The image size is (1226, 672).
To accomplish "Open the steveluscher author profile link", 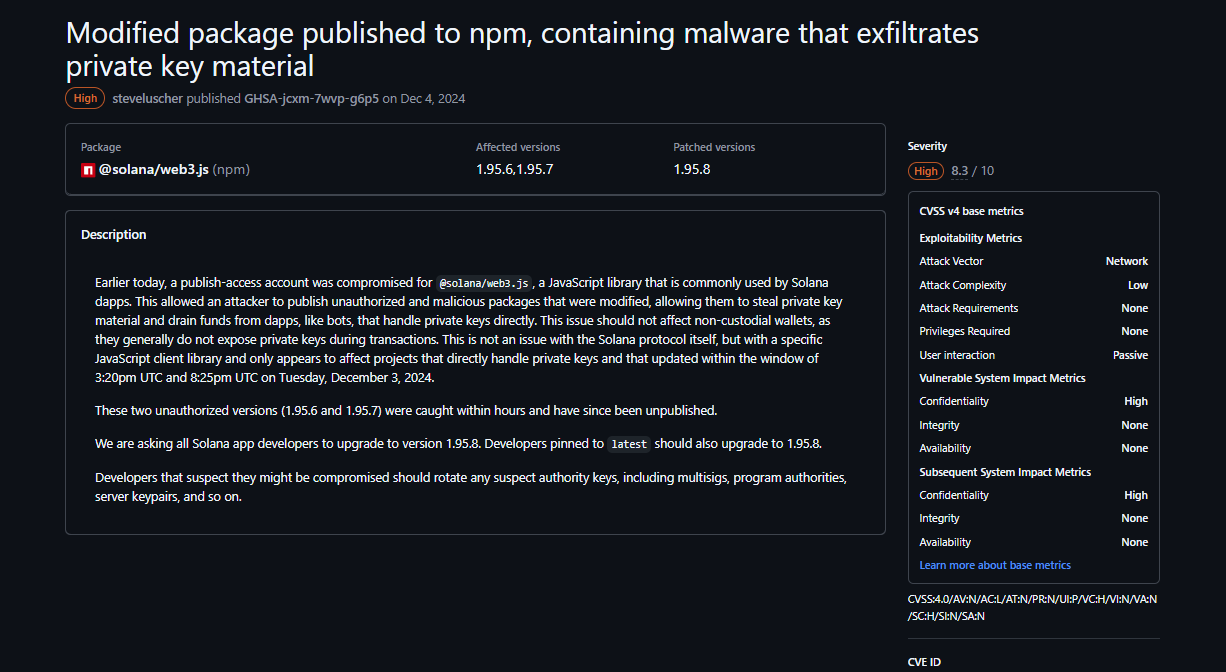I will click(148, 99).
